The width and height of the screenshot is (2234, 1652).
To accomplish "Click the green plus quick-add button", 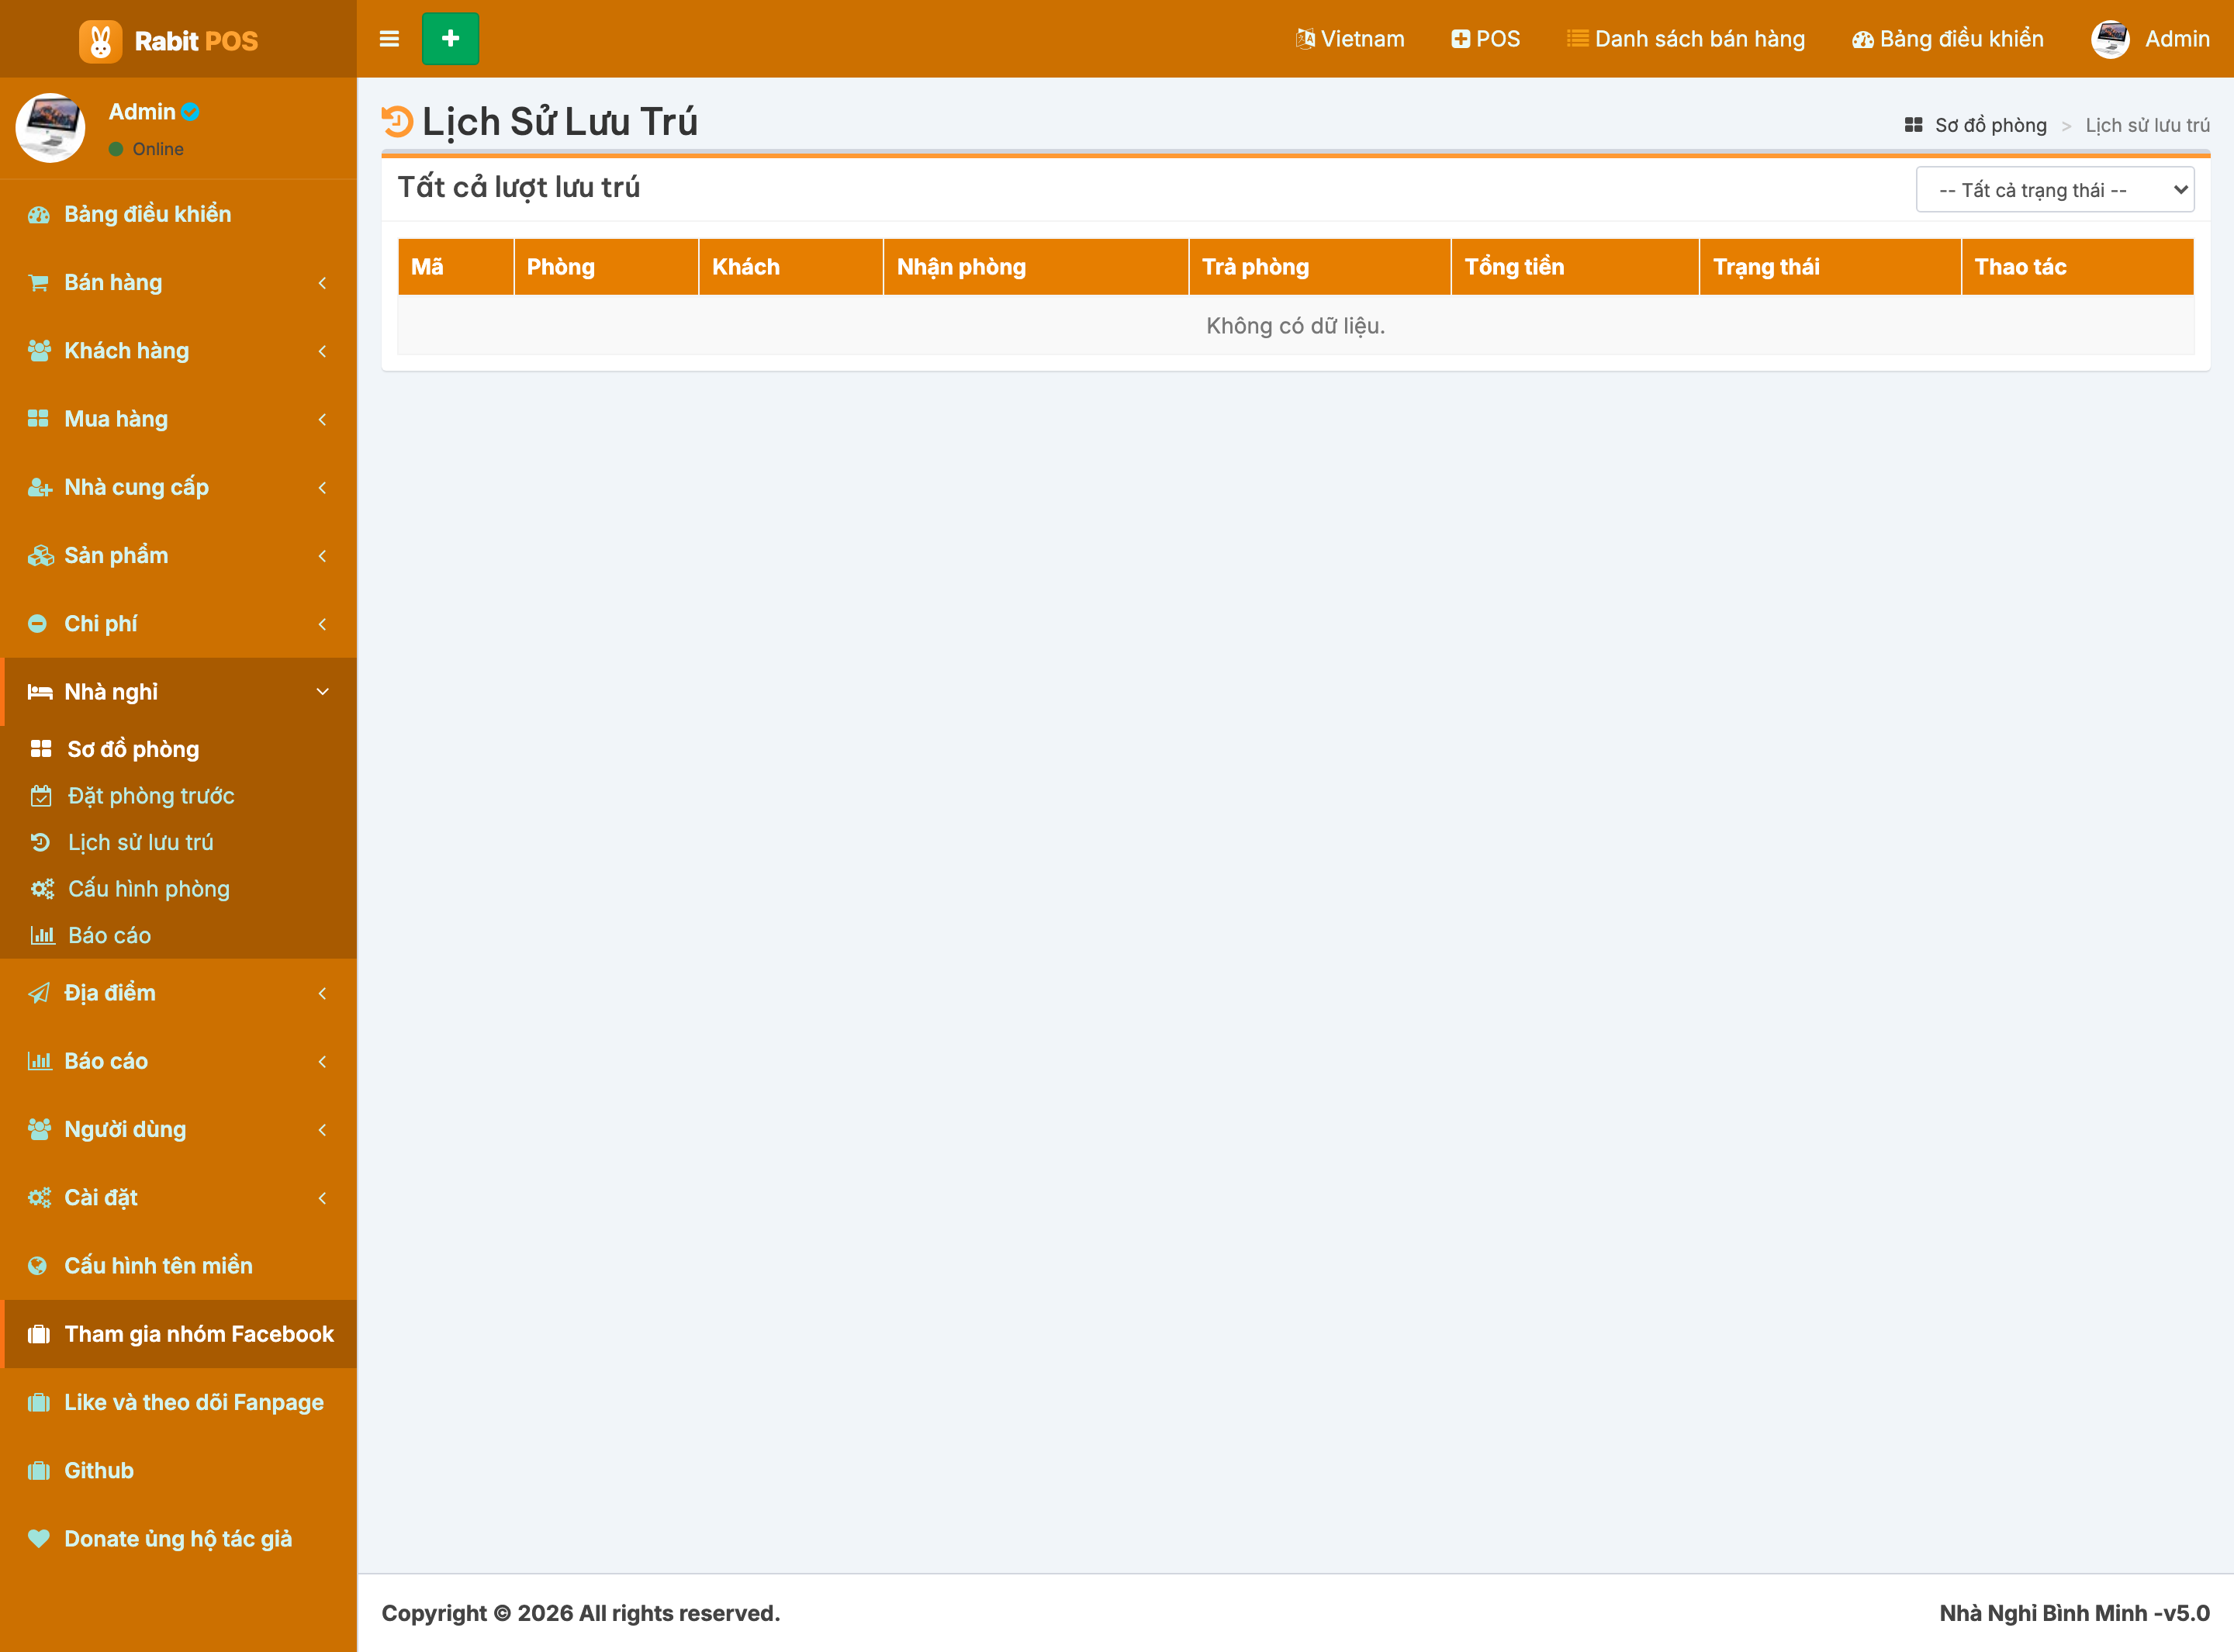I will pos(450,39).
